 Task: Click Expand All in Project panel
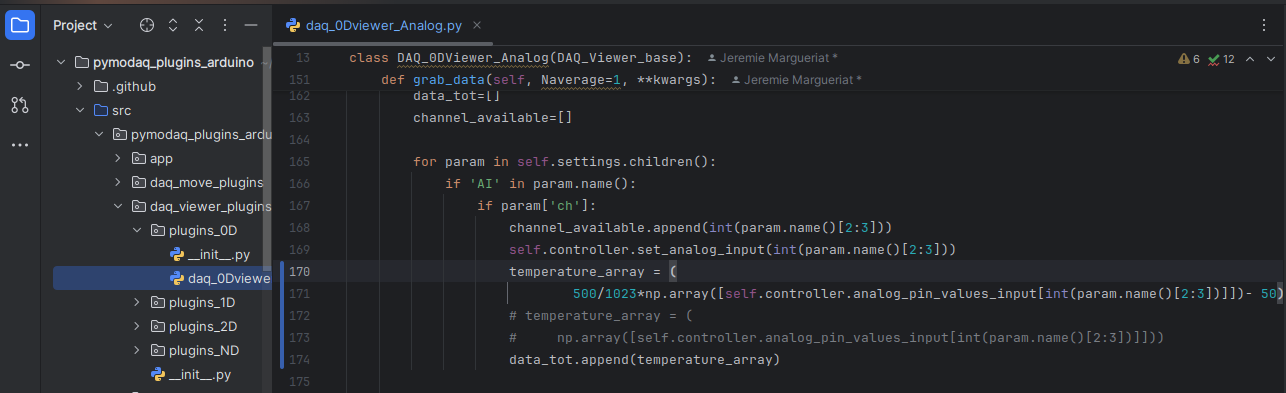pos(173,25)
